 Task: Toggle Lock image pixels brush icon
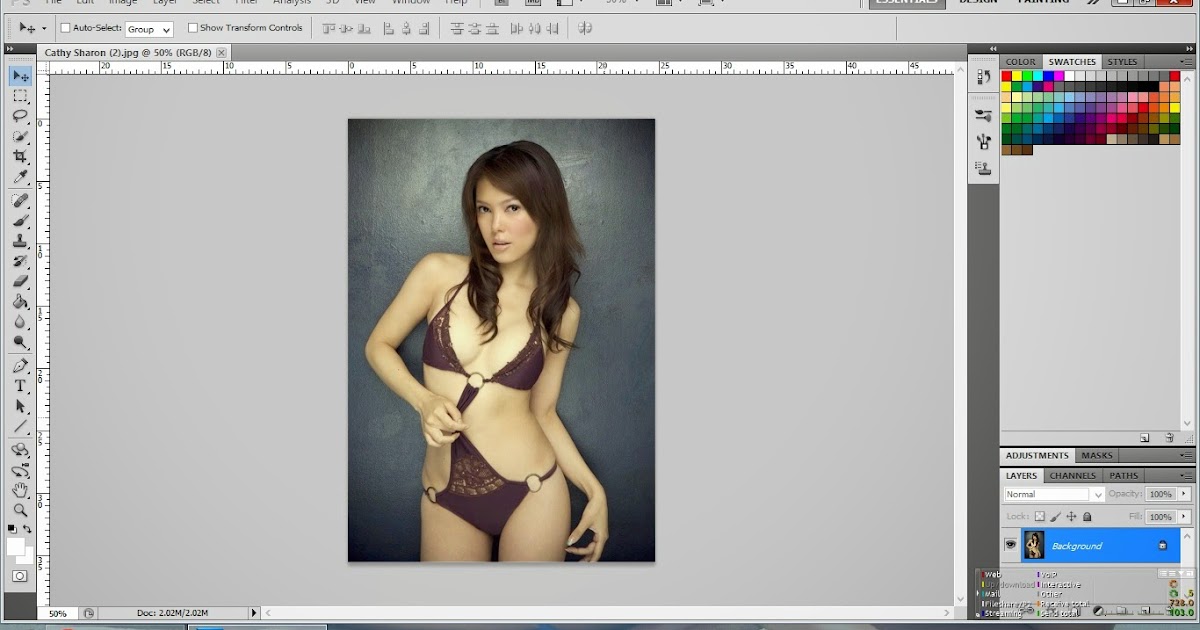pyautogui.click(x=1055, y=517)
